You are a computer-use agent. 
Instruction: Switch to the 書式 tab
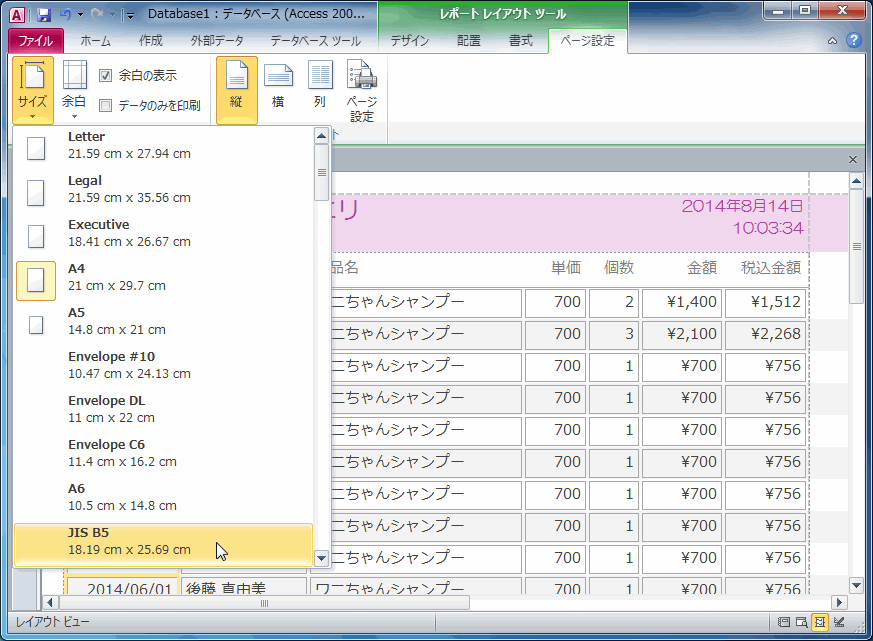click(x=521, y=41)
